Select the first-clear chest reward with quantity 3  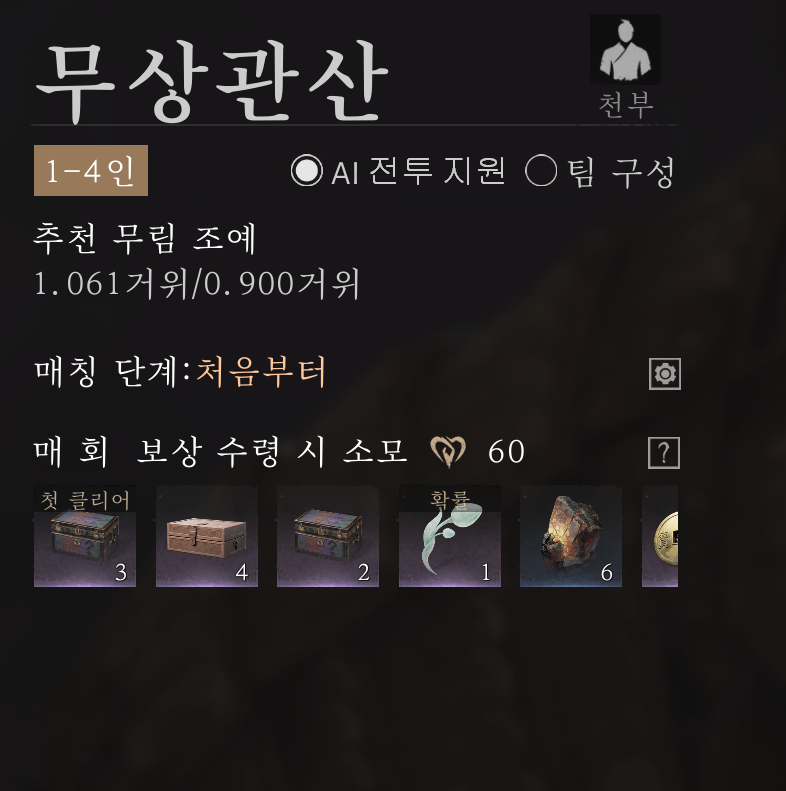(x=85, y=536)
